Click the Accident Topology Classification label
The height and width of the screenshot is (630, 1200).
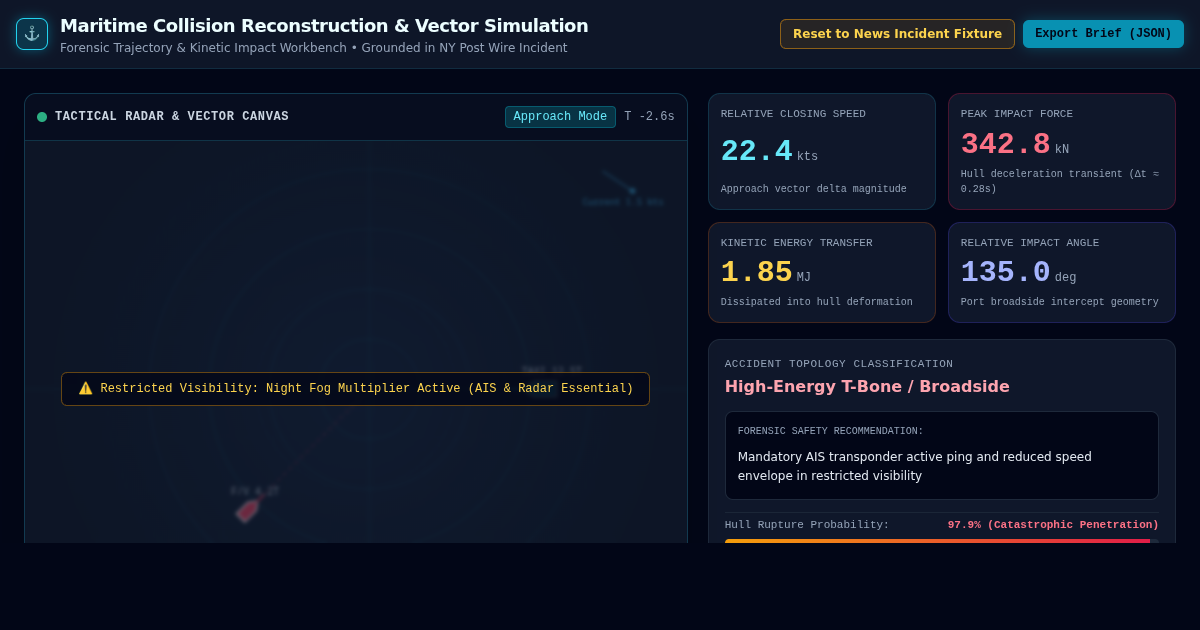[x=839, y=364]
